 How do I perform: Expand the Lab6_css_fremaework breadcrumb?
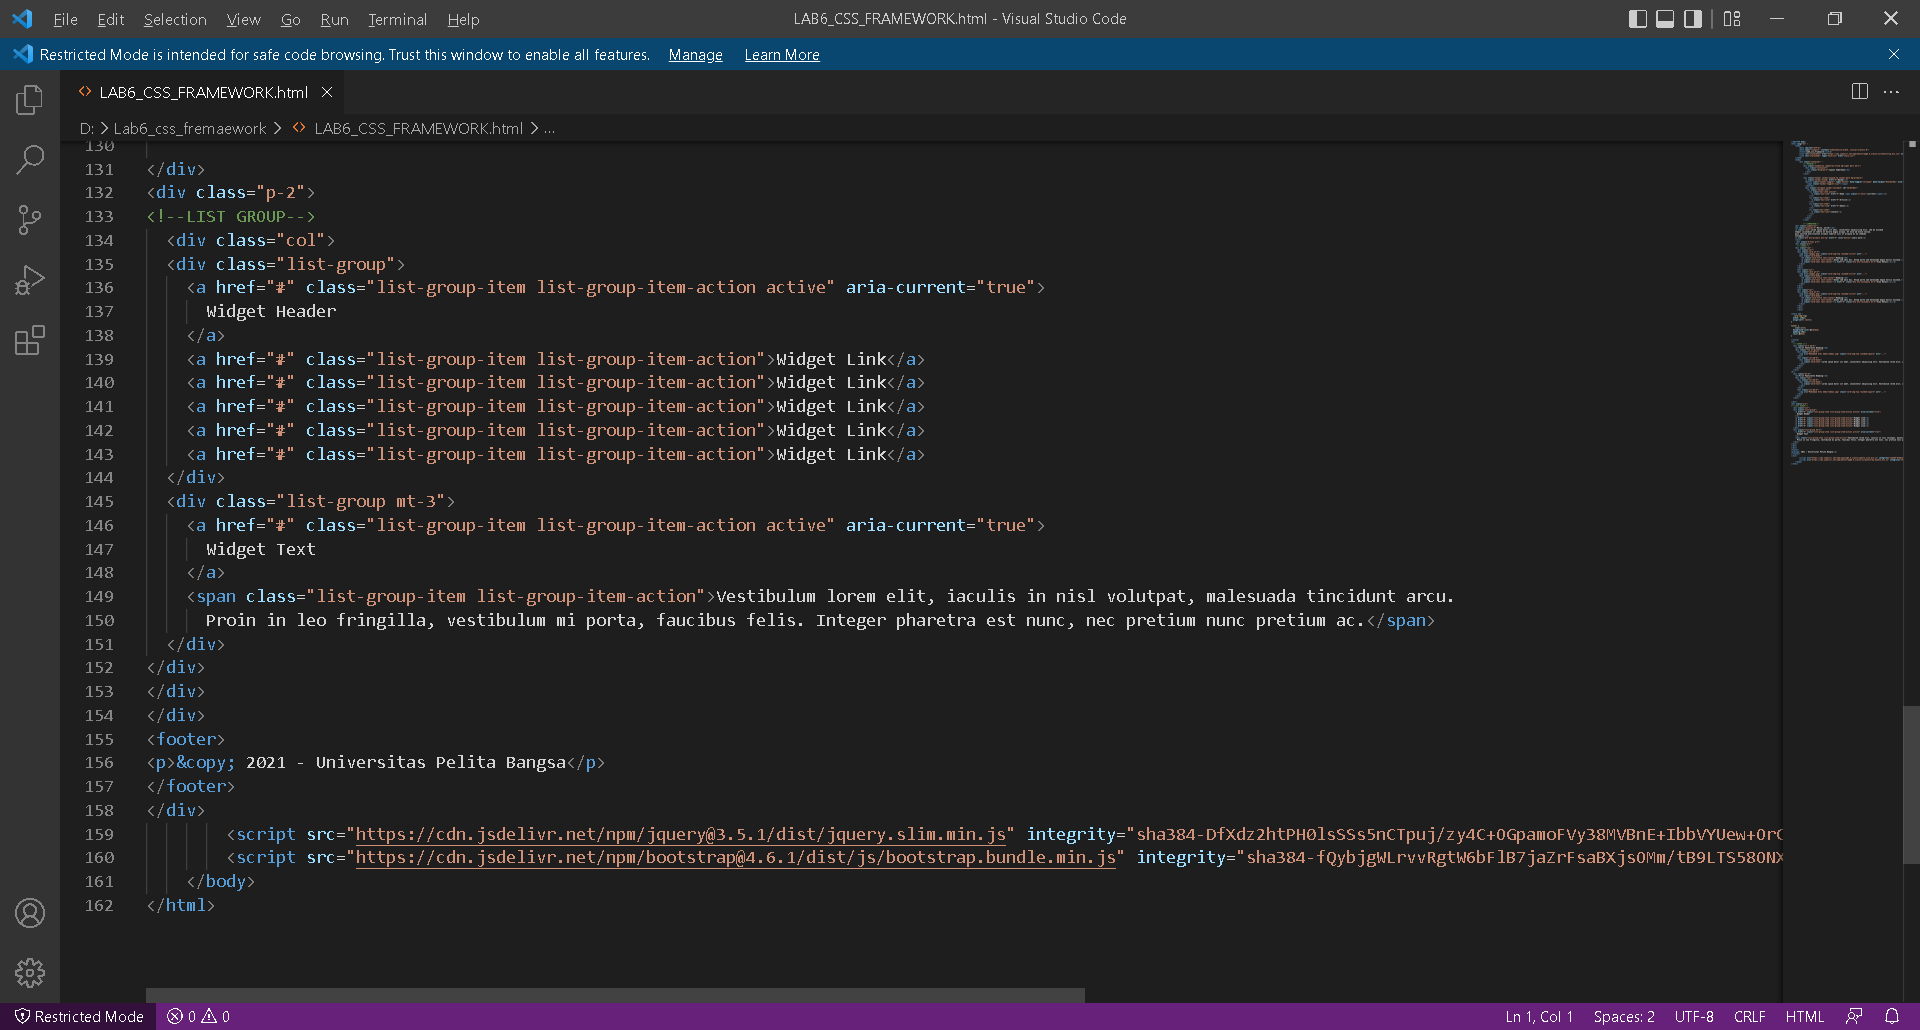pos(189,128)
